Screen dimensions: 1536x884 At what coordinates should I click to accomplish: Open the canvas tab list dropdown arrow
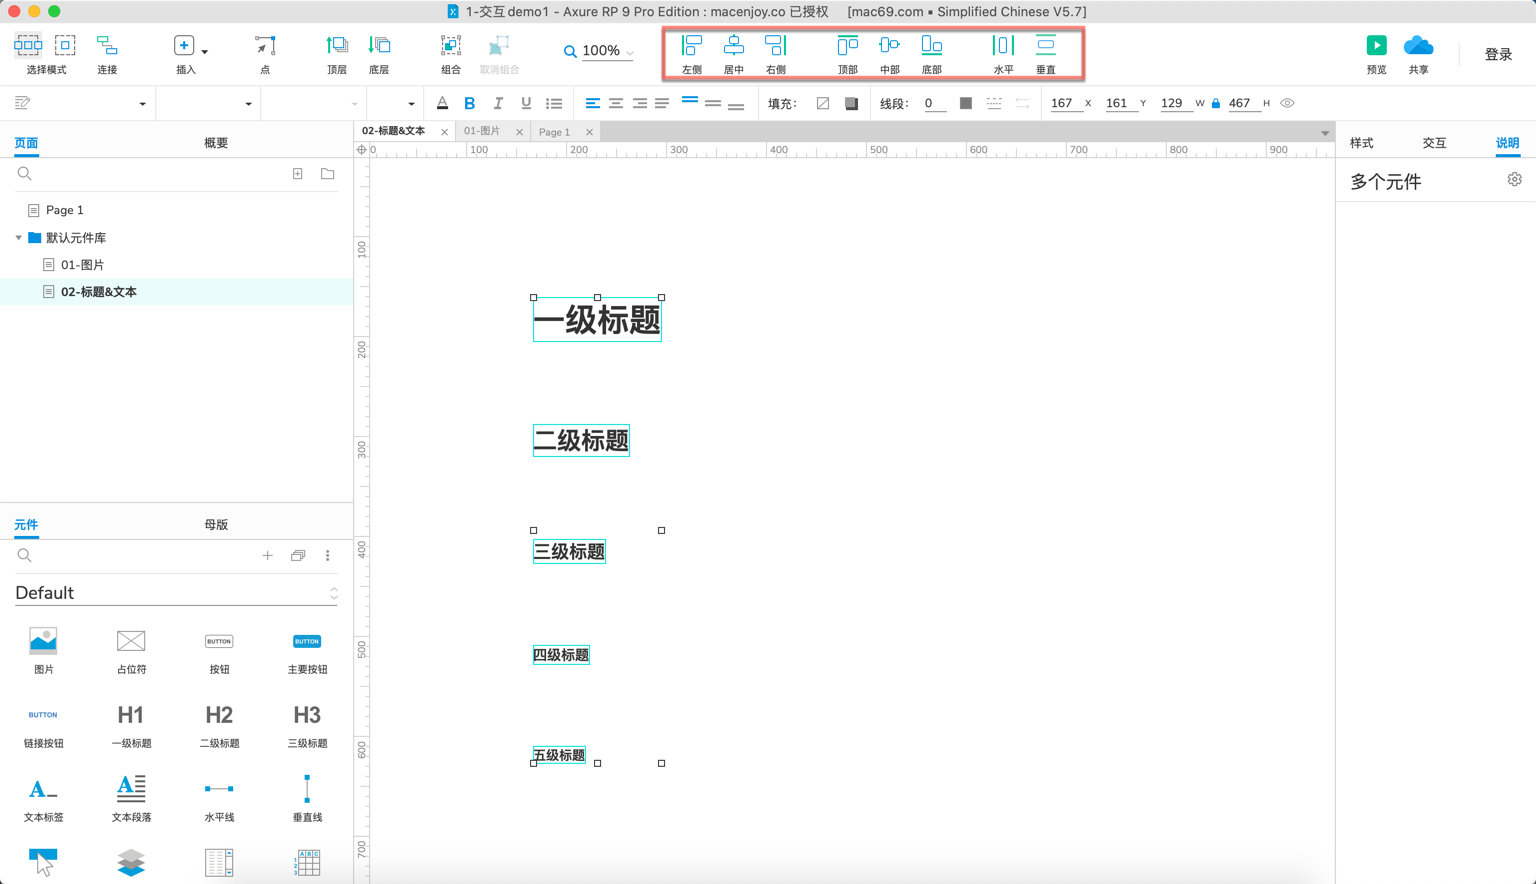[x=1325, y=133]
